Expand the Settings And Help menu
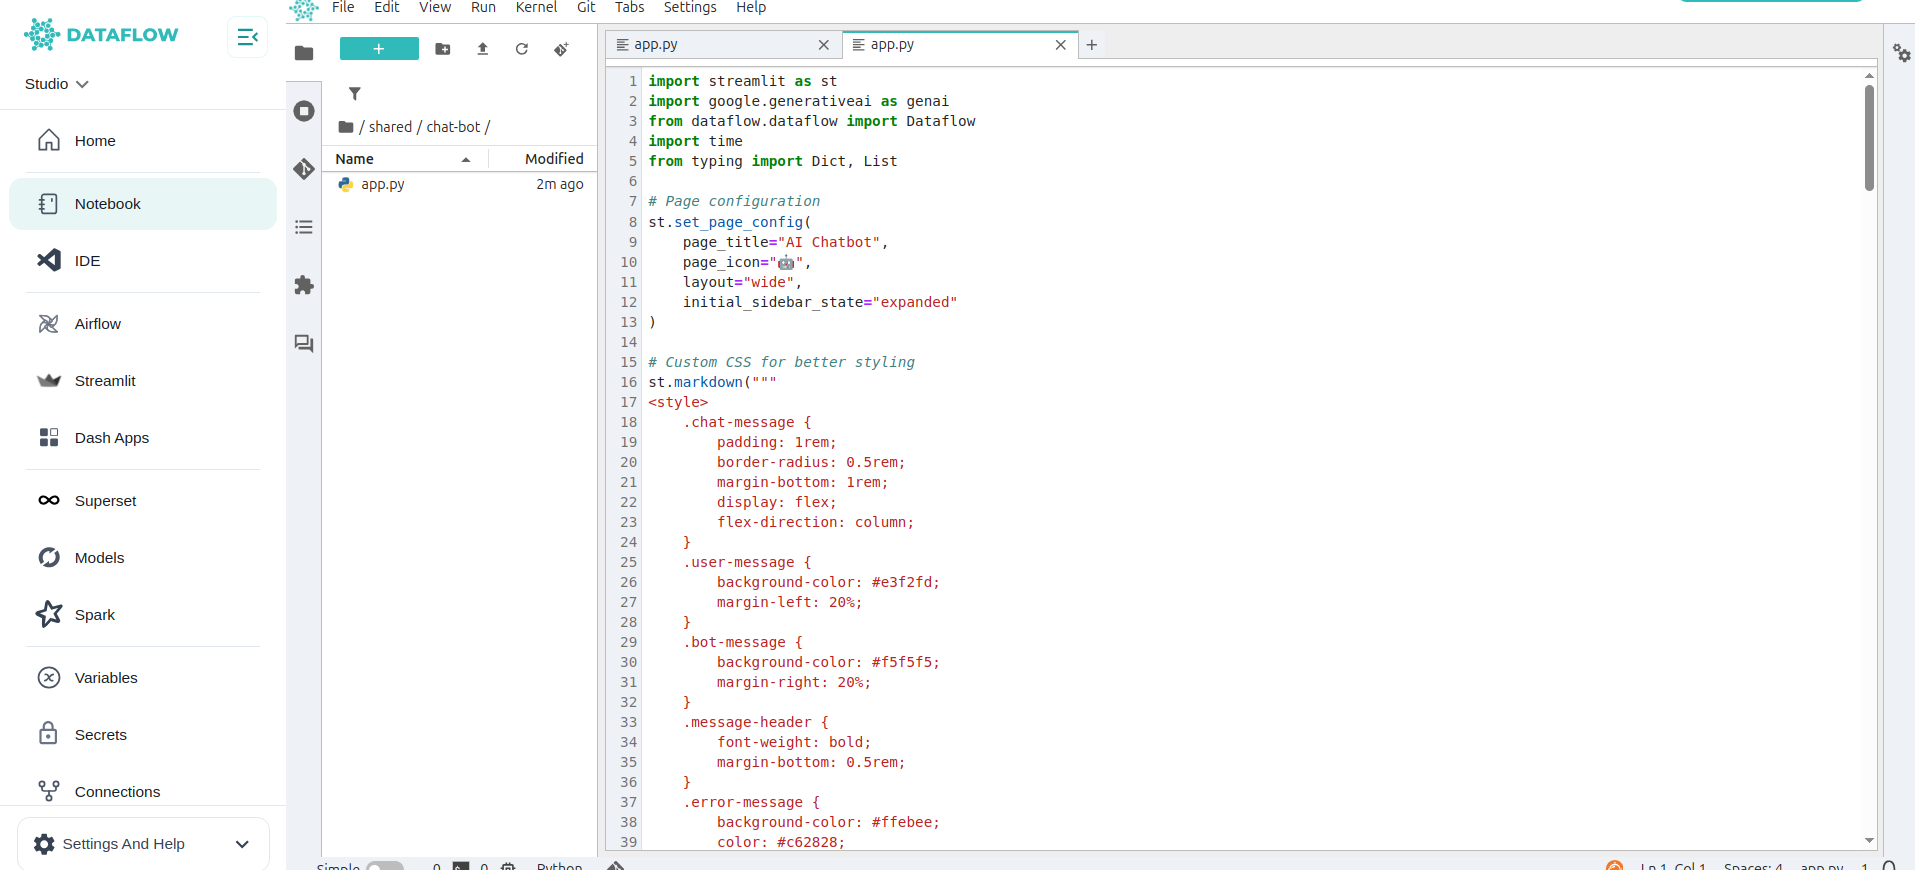The height and width of the screenshot is (870, 1915). click(143, 844)
